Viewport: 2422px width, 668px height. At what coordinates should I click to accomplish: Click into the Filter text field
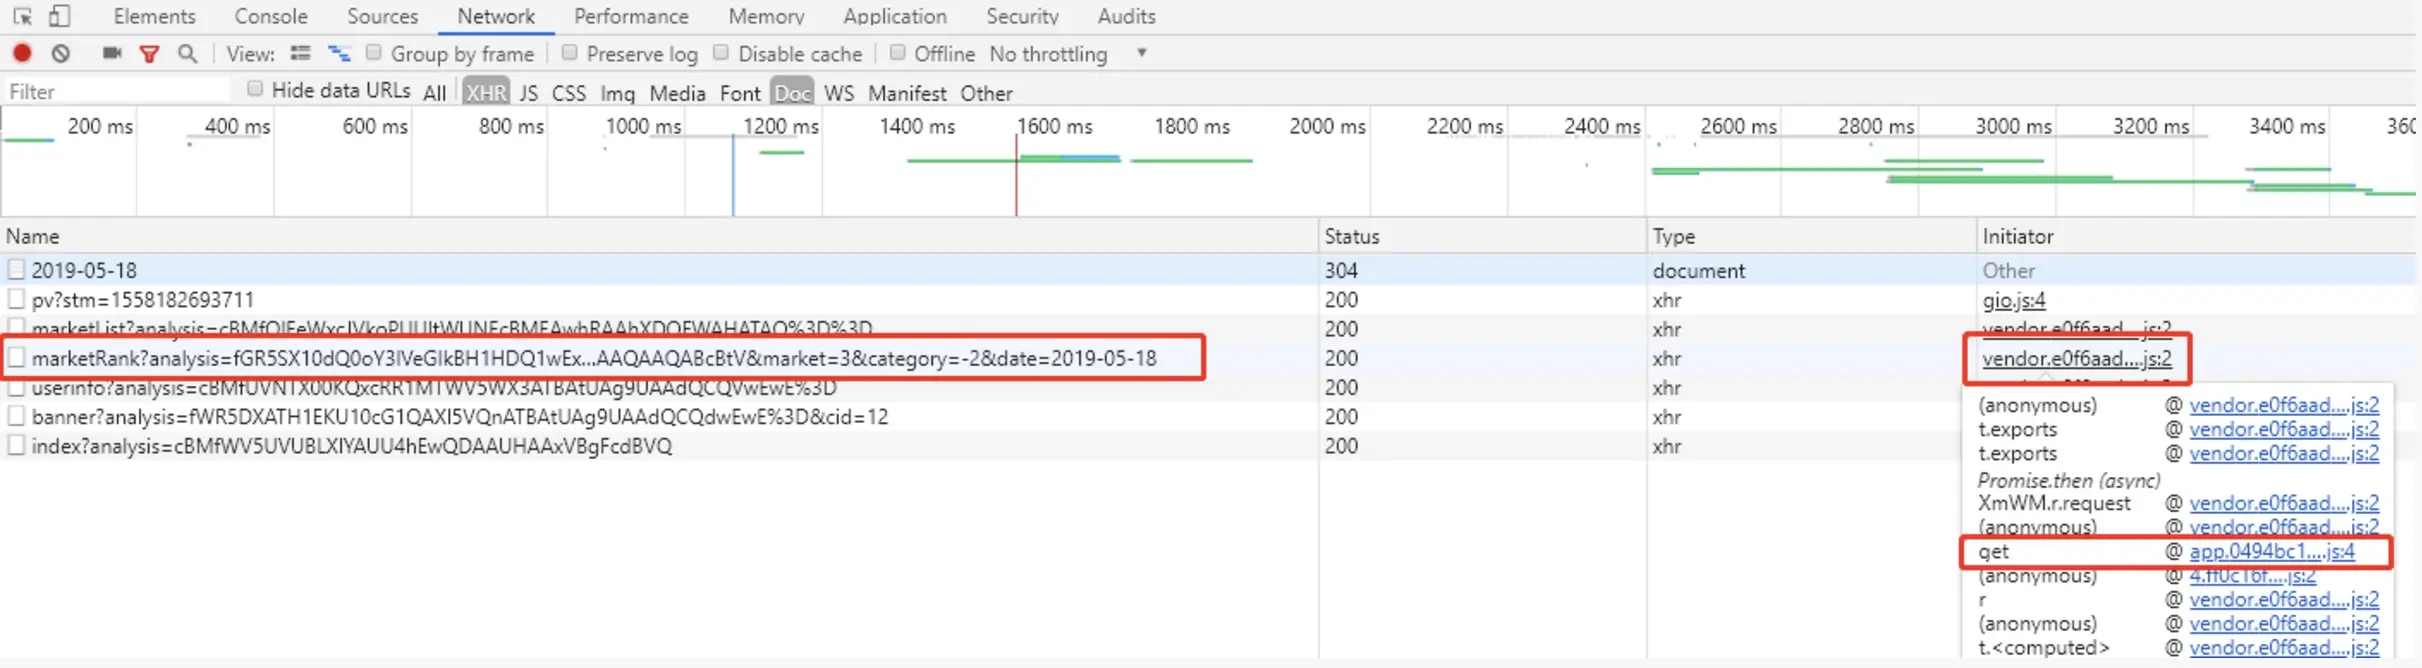click(x=117, y=91)
